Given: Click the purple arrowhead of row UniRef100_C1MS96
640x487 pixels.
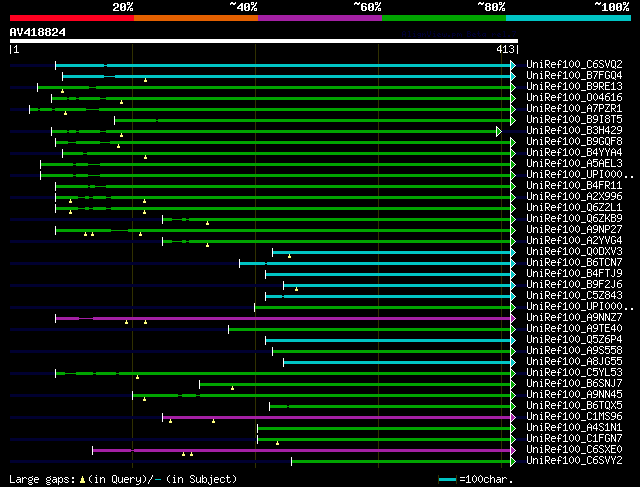Looking at the screenshot, I should [x=513, y=418].
